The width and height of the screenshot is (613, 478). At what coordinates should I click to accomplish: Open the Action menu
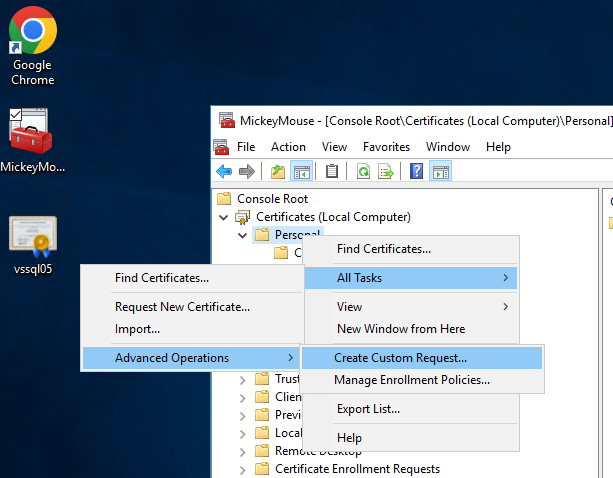coord(288,147)
